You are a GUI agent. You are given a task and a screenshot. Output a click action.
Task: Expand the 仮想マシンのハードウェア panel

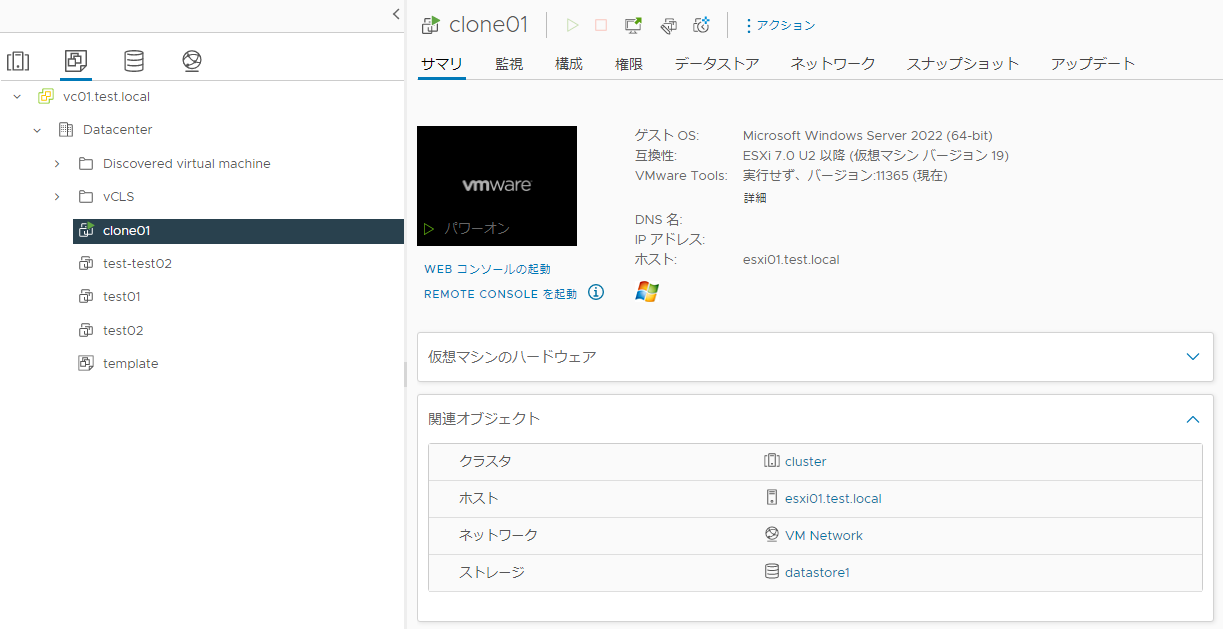coord(1192,357)
